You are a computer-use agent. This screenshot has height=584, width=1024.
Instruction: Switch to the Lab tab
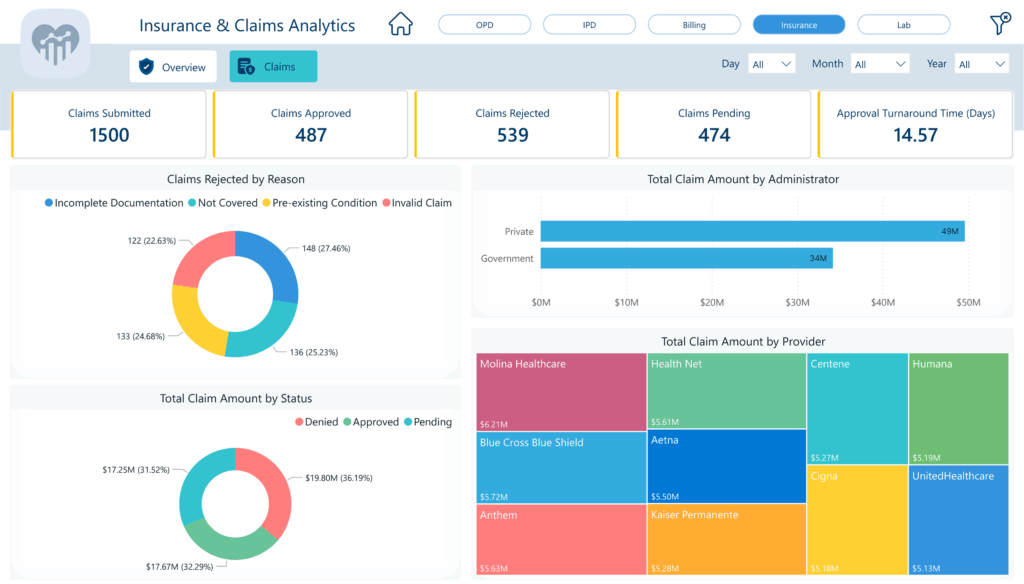(x=903, y=24)
